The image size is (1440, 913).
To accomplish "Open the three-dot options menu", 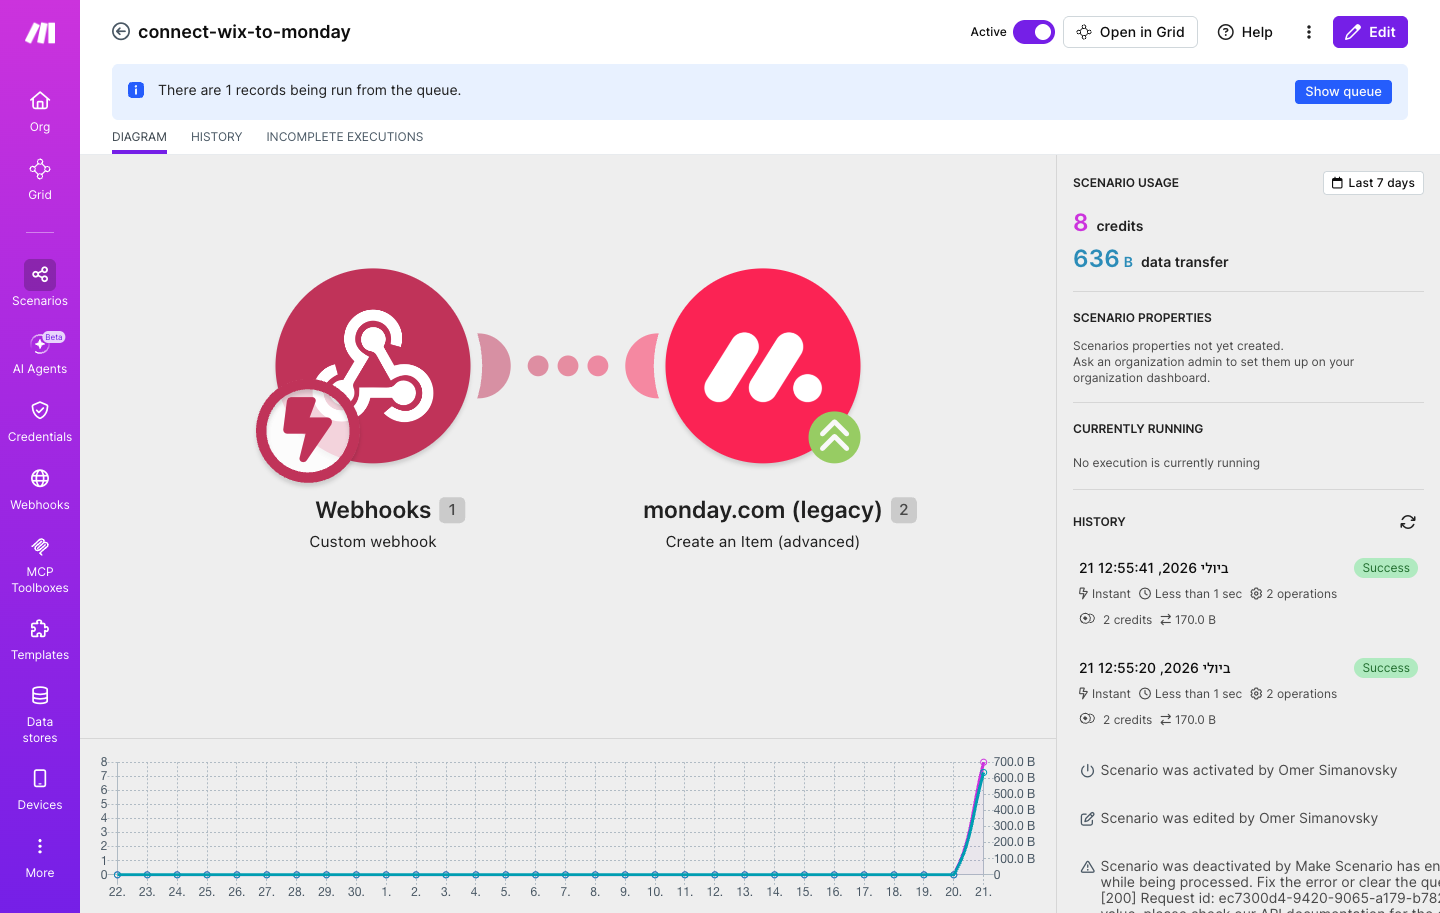I will (x=1308, y=32).
